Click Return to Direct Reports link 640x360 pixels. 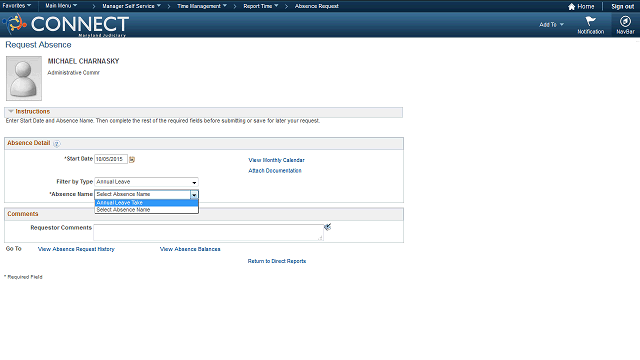[277, 261]
